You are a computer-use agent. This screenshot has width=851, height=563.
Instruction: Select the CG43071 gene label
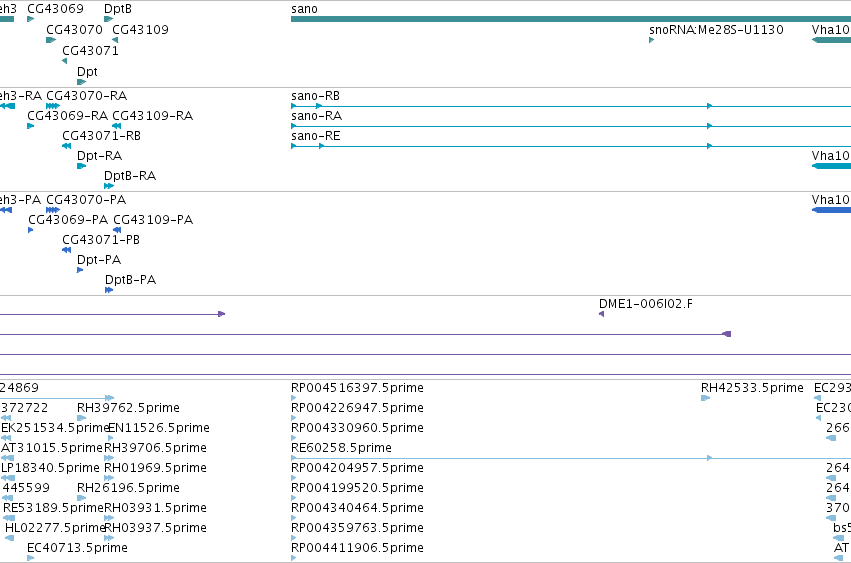click(90, 50)
